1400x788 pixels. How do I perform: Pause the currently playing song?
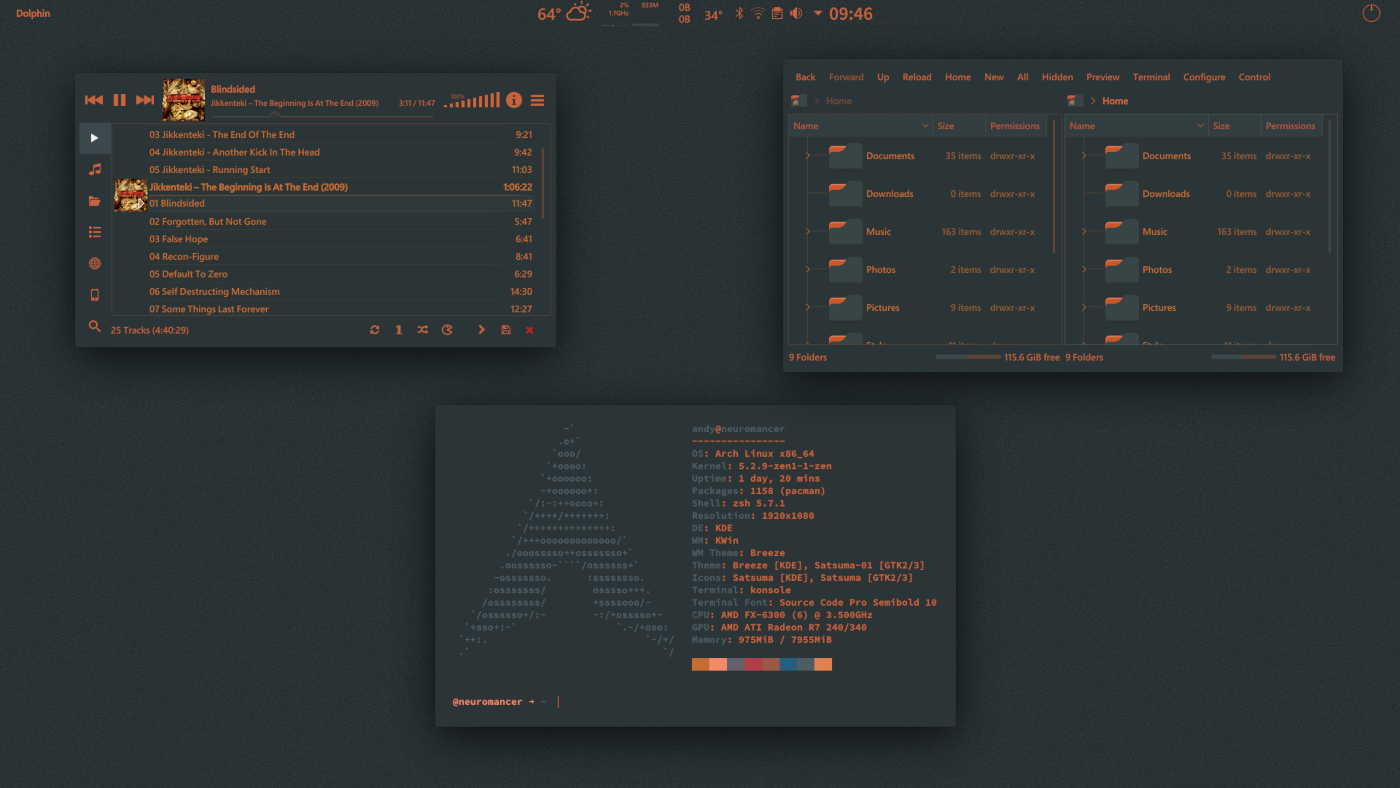[x=119, y=100]
